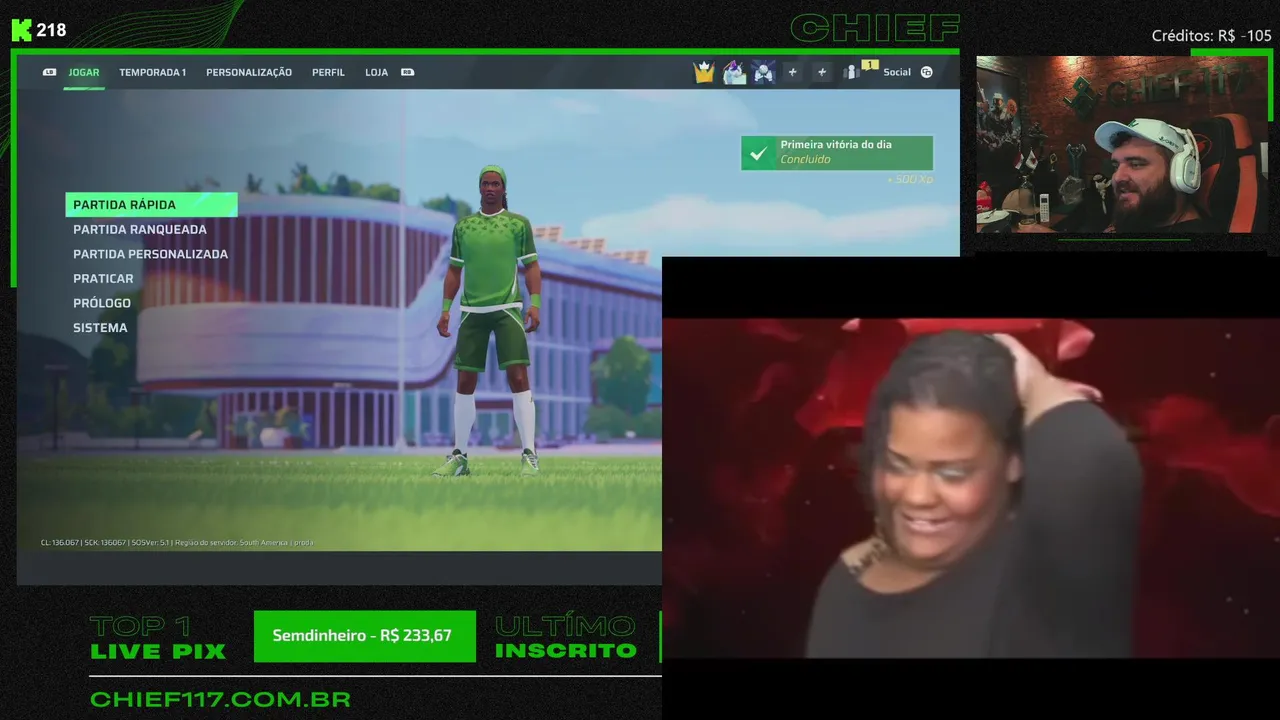Open the JOGAR tab
This screenshot has width=1280, height=720.
[84, 72]
